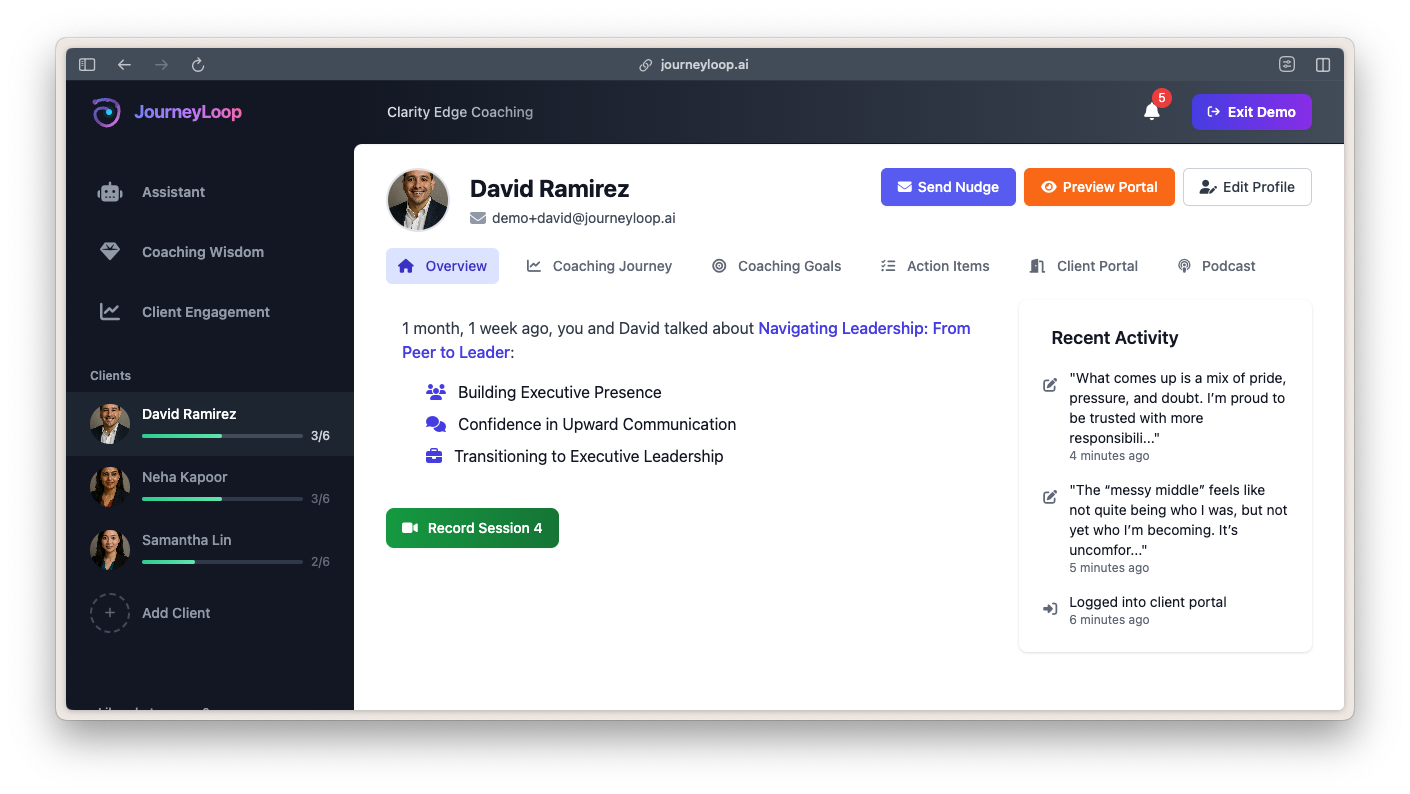
Task: Click the "4 minutes ago" timestamp
Action: [1109, 456]
